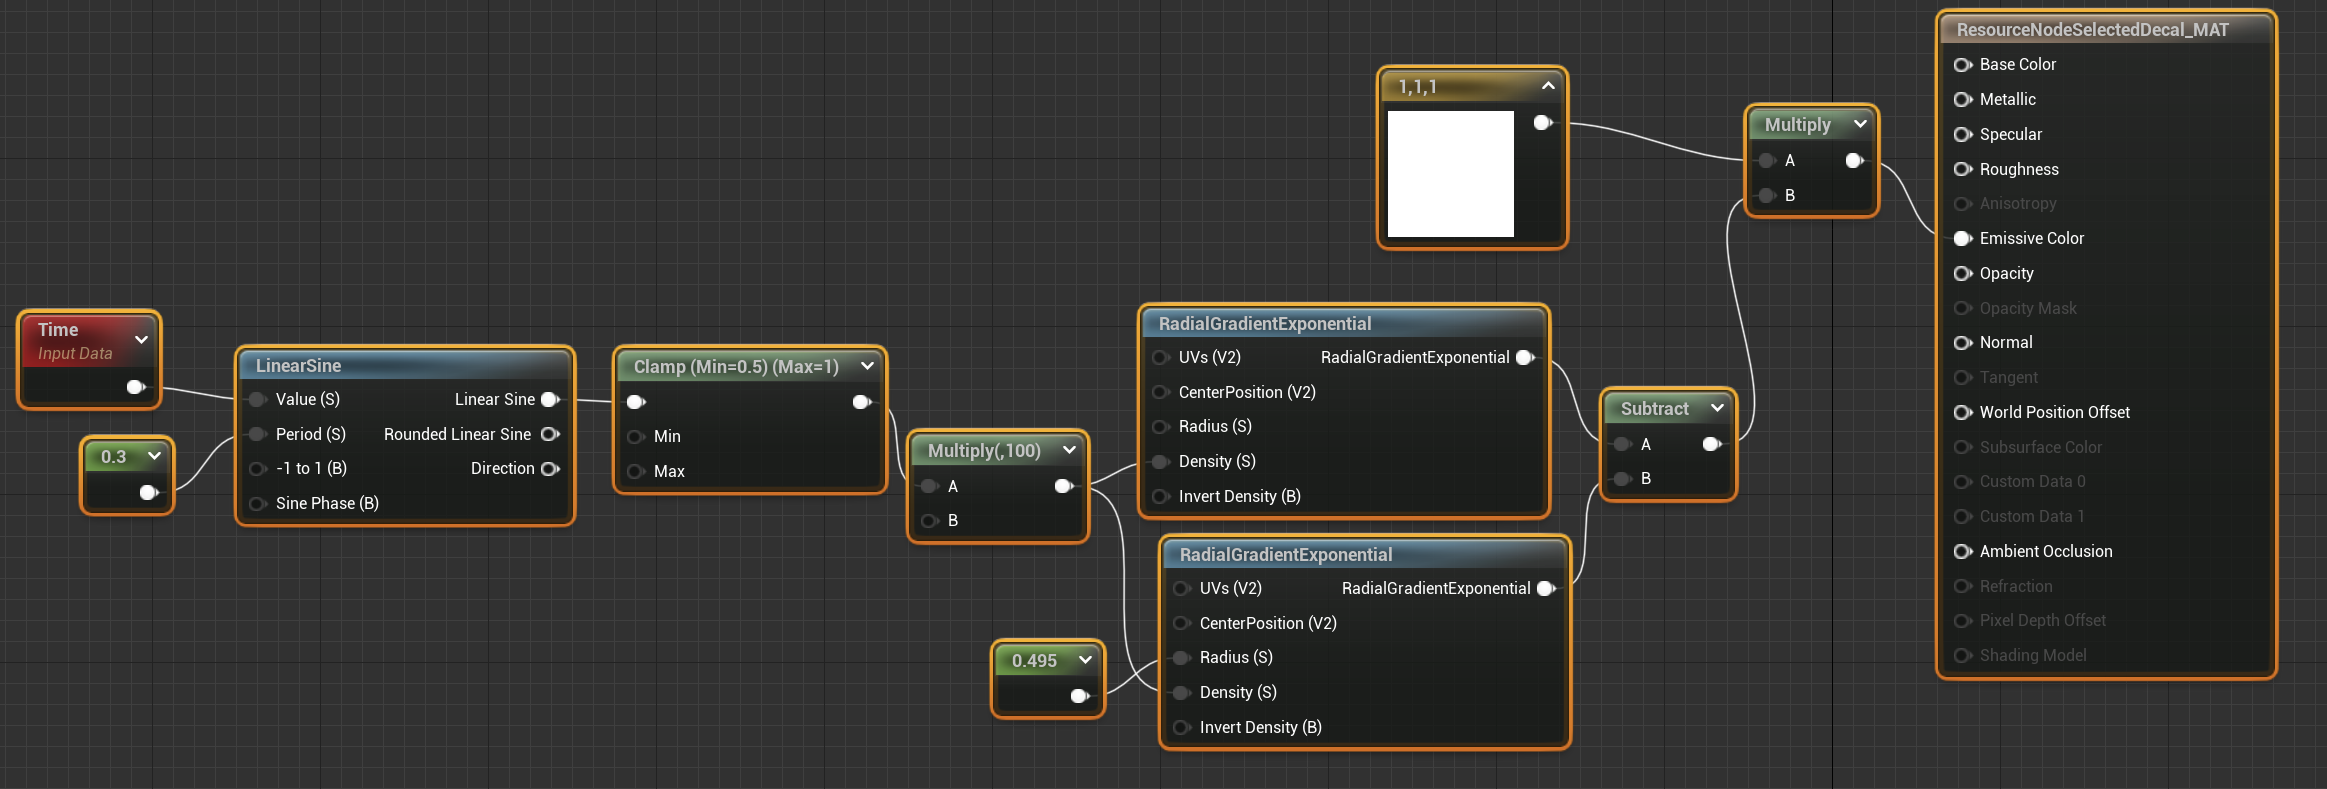Click the Time node output pin
The width and height of the screenshot is (2327, 789).
pos(135,387)
